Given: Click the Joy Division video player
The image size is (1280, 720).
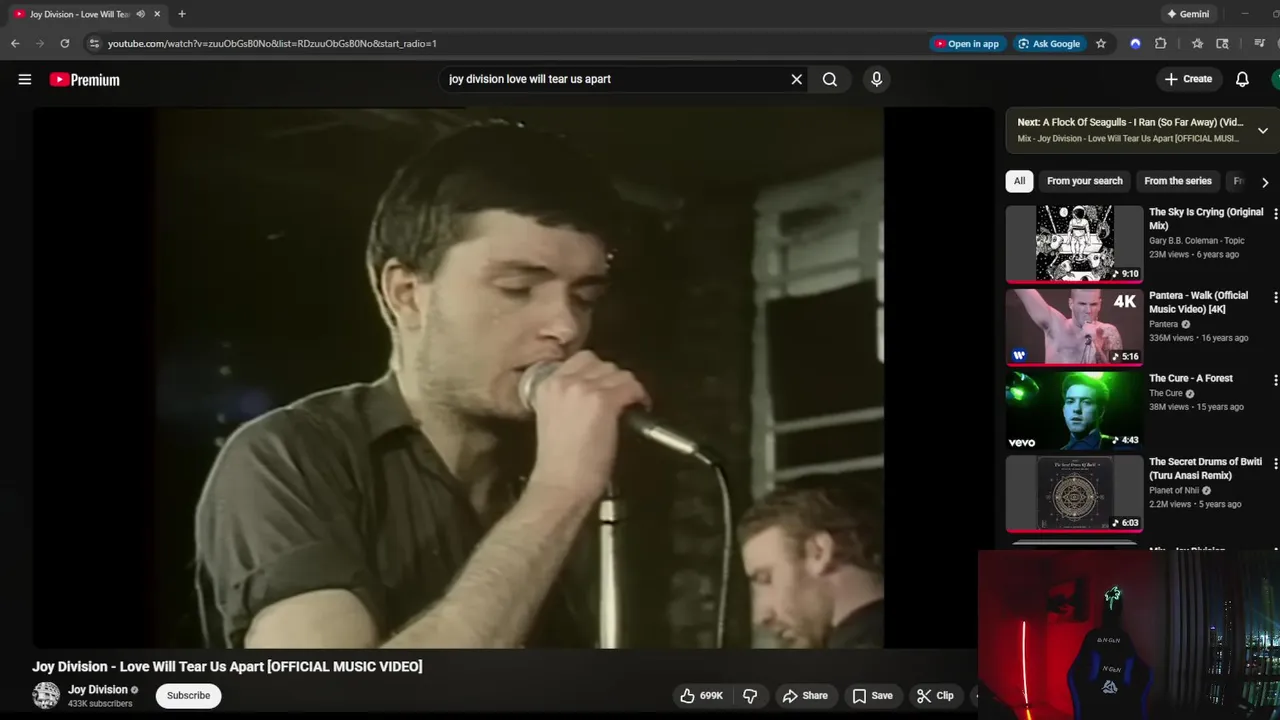Looking at the screenshot, I should (x=513, y=378).
